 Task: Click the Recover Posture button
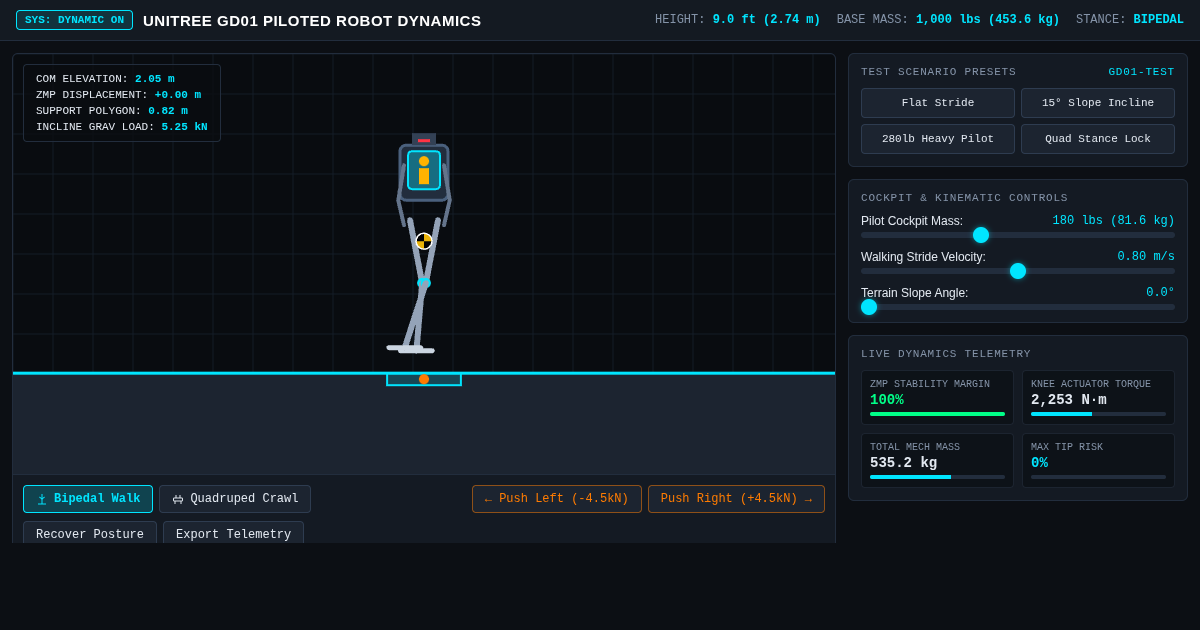[x=90, y=534]
